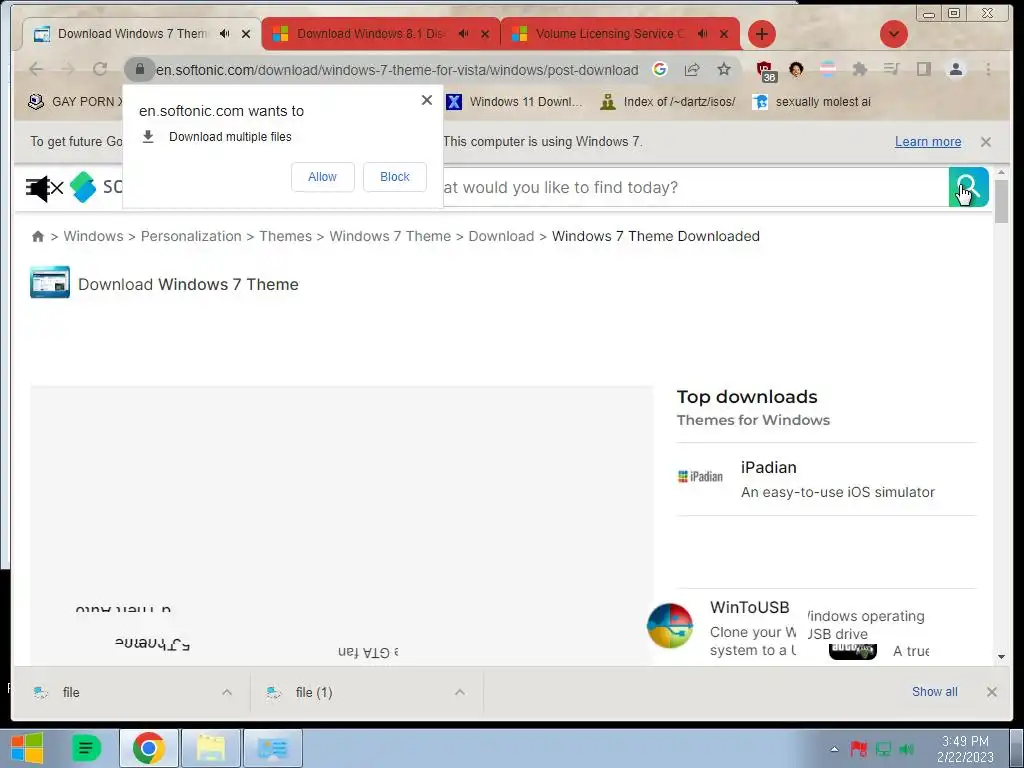Viewport: 1024px width, 768px height.
Task: Expand options for file (1) download
Action: coord(460,692)
